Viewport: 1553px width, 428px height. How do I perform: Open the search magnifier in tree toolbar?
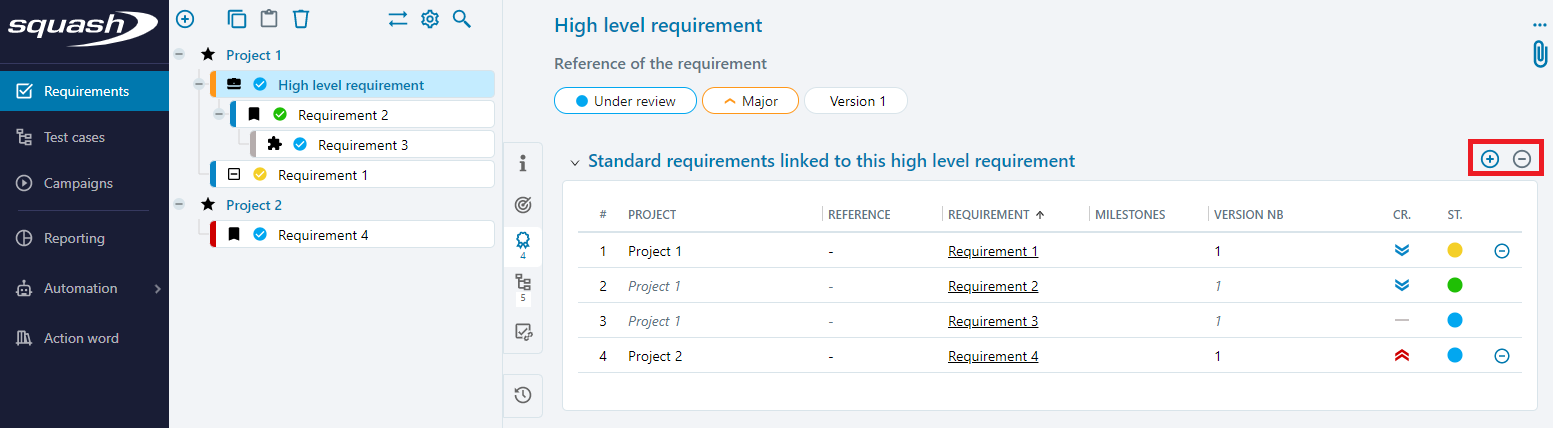coord(462,19)
